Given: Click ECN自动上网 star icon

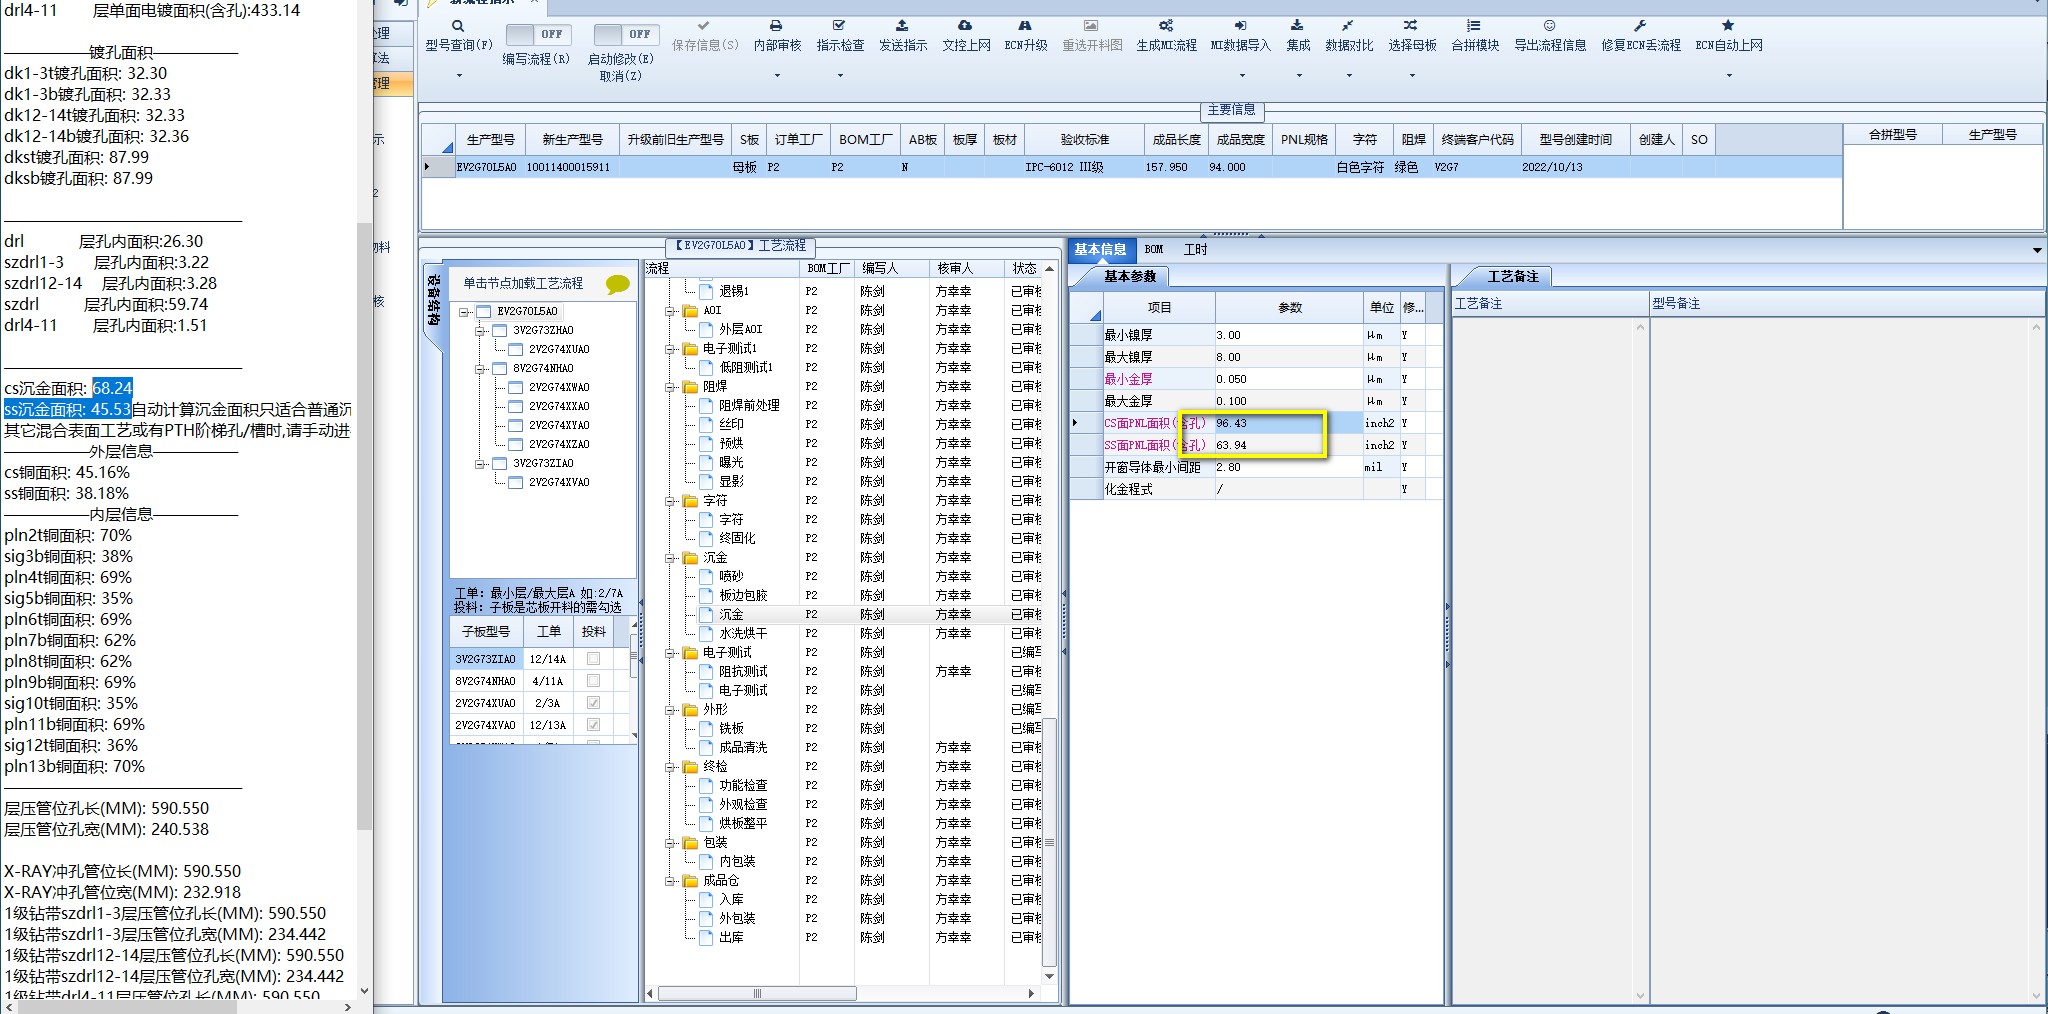Looking at the screenshot, I should (1728, 26).
